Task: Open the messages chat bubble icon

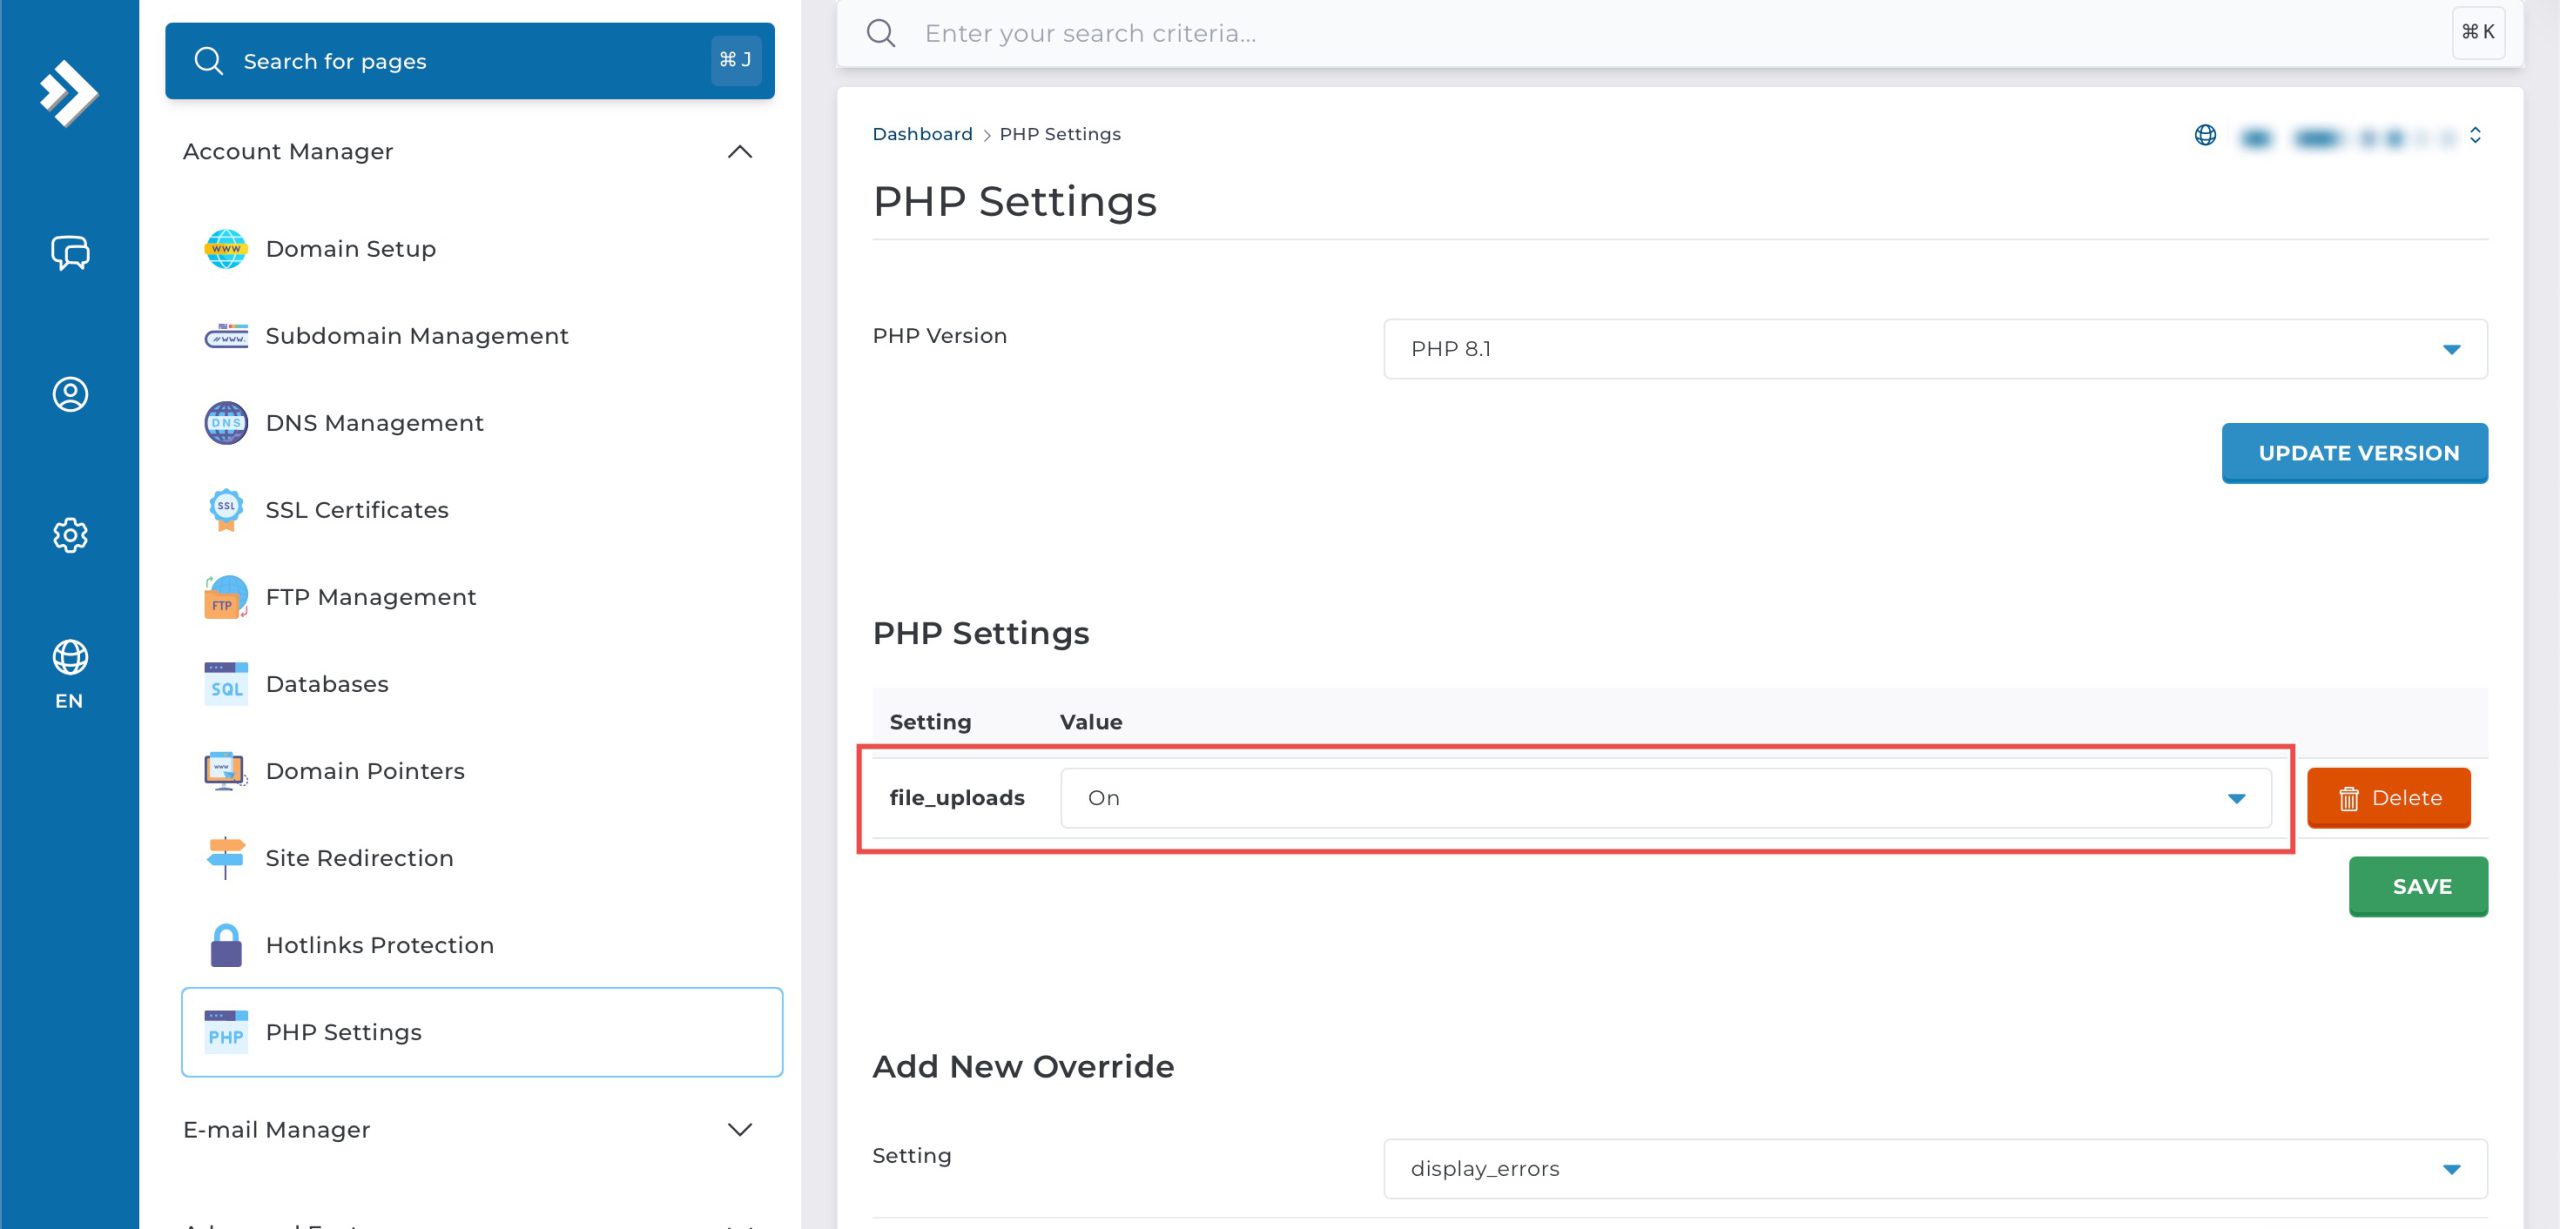Action: [70, 253]
